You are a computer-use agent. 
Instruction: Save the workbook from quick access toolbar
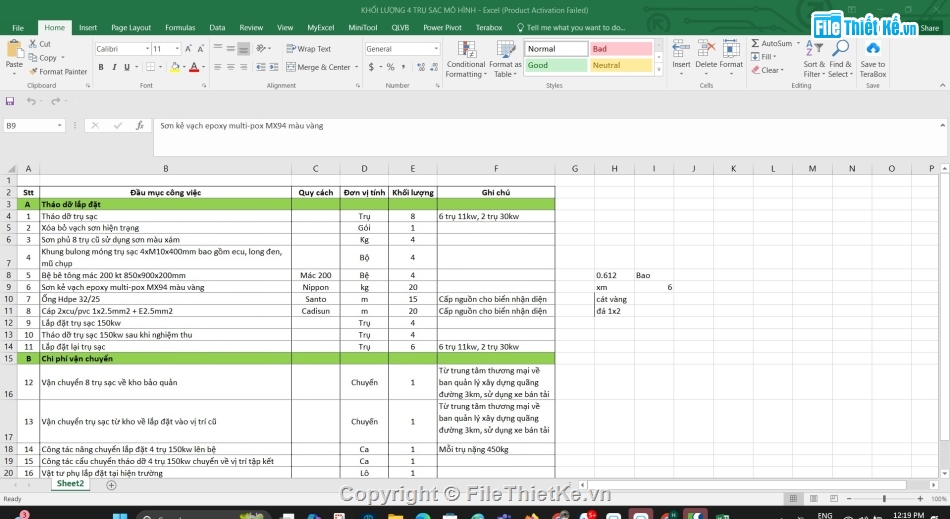tap(10, 101)
